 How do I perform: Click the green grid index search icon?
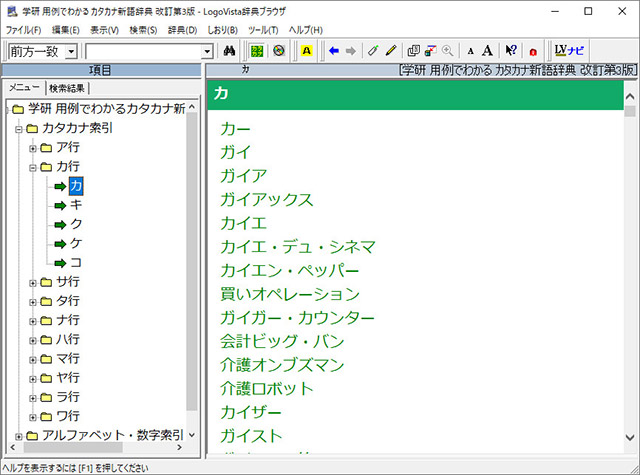point(257,51)
